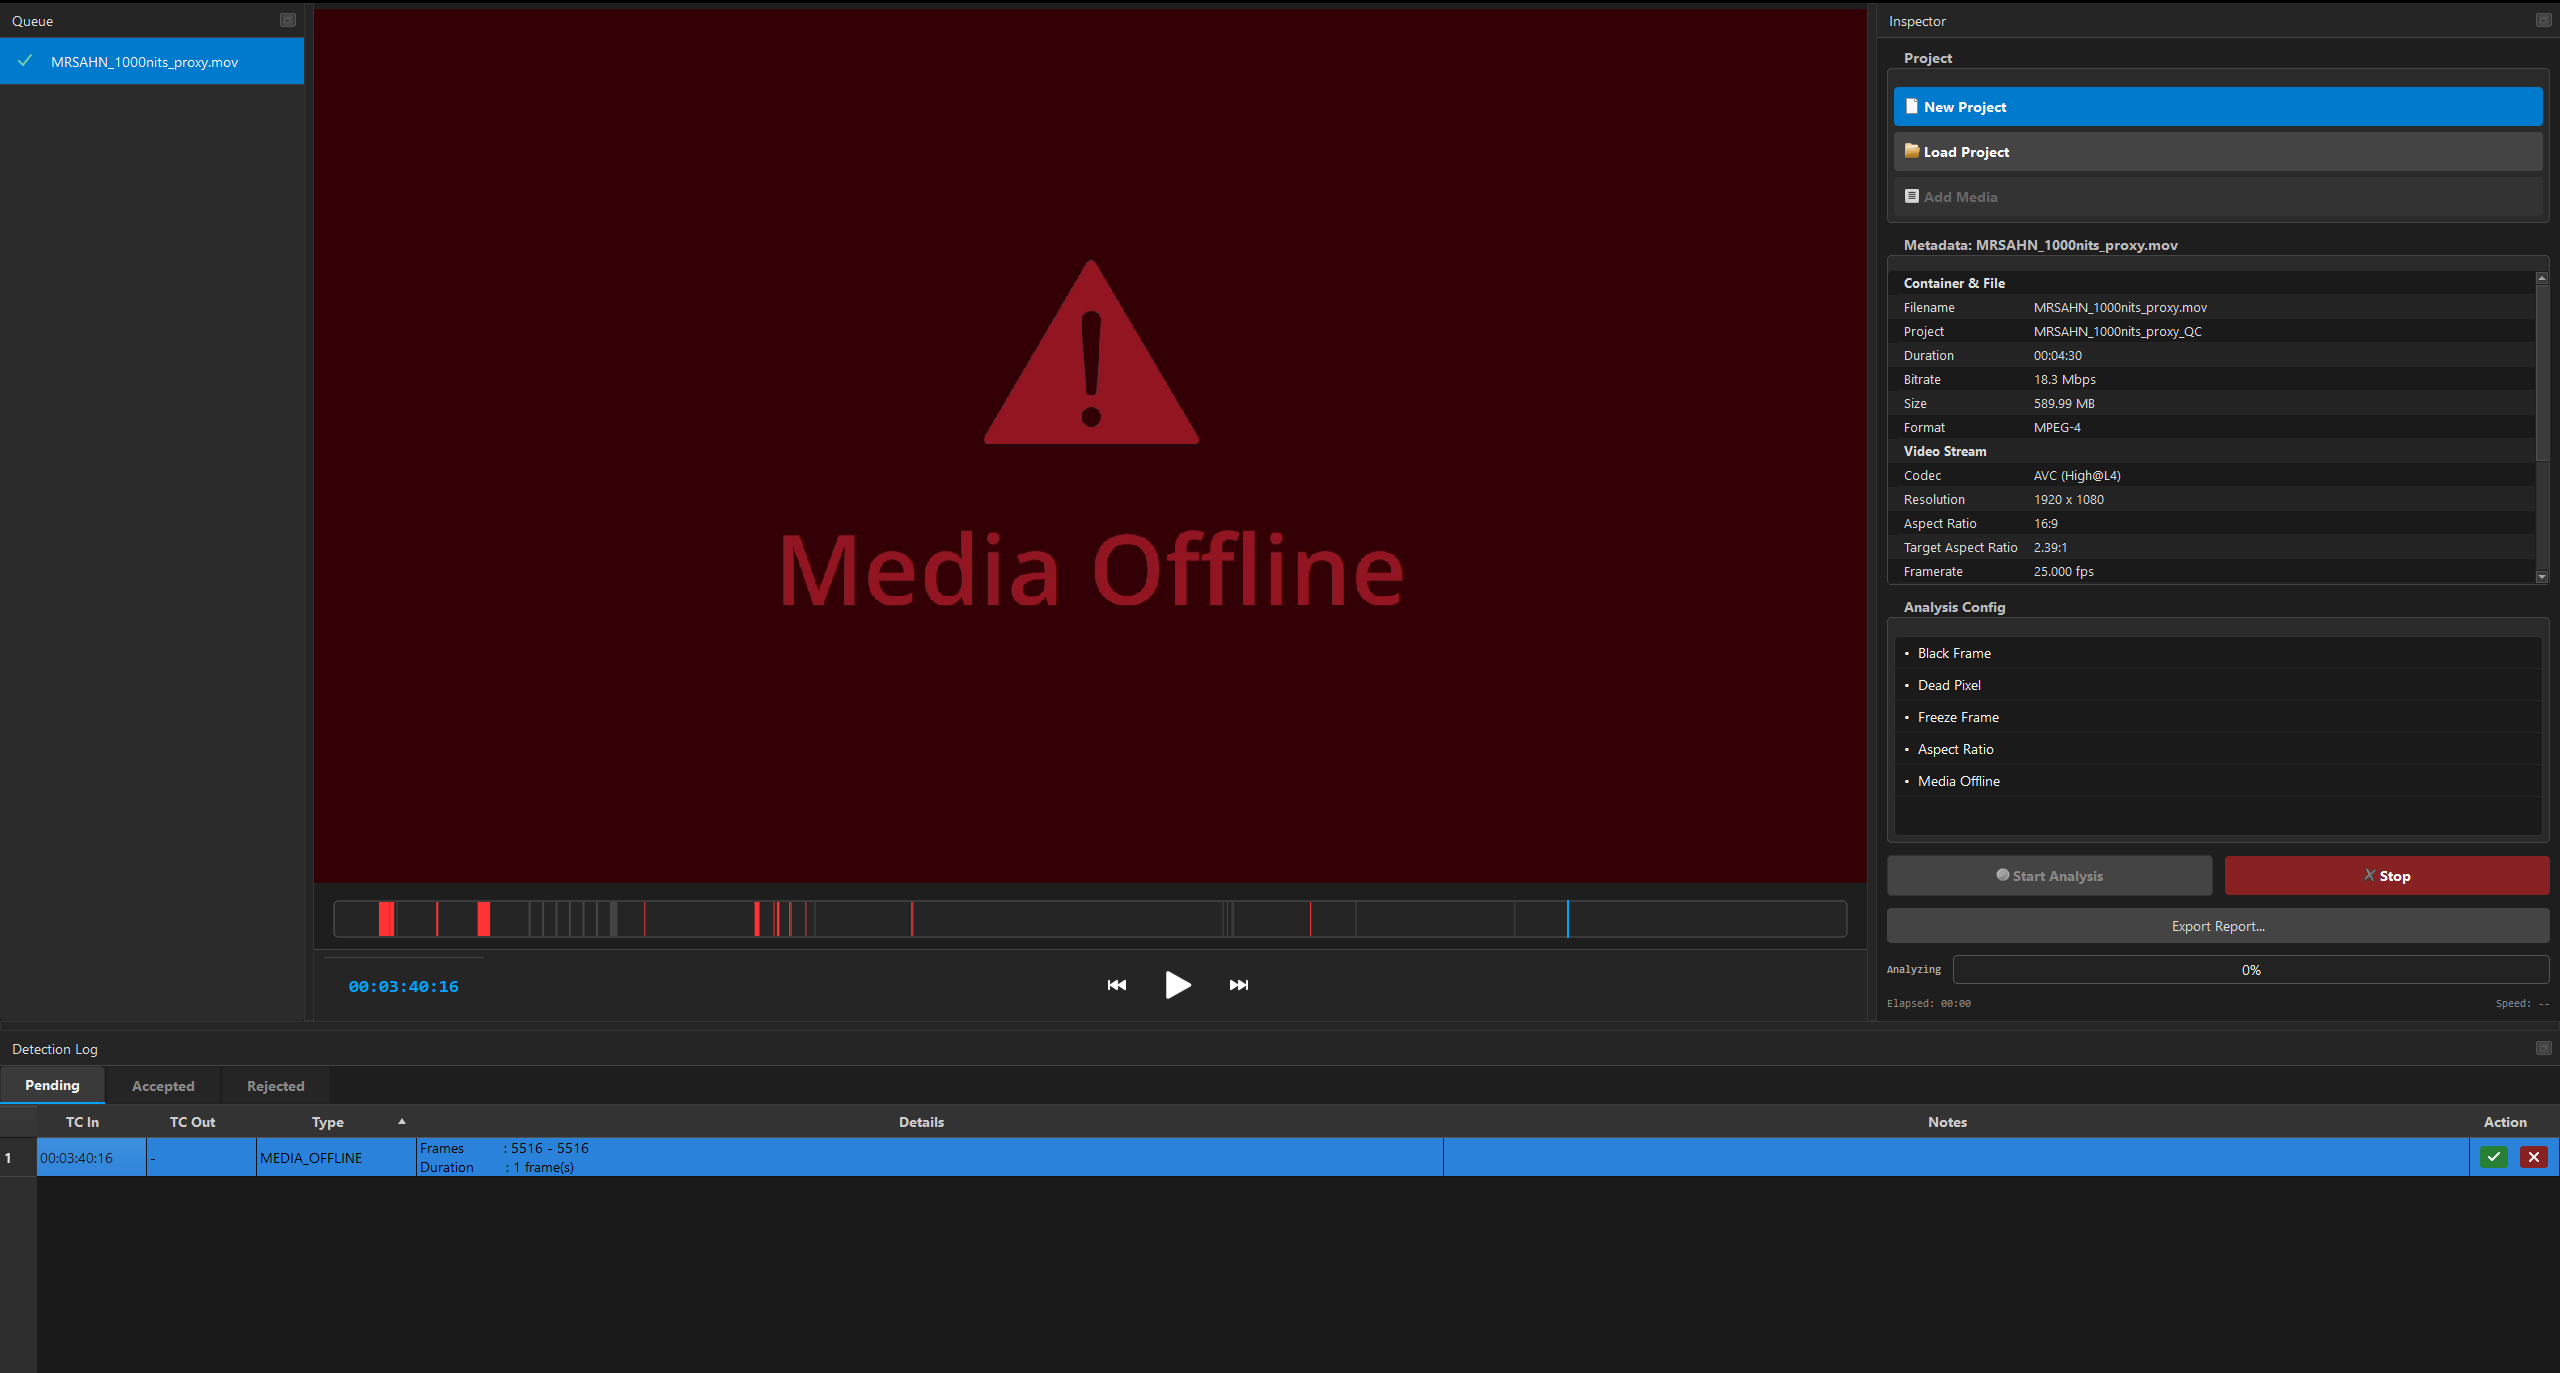Click the metadata scrollbar down arrow
The height and width of the screenshot is (1373, 2560).
coord(2541,577)
